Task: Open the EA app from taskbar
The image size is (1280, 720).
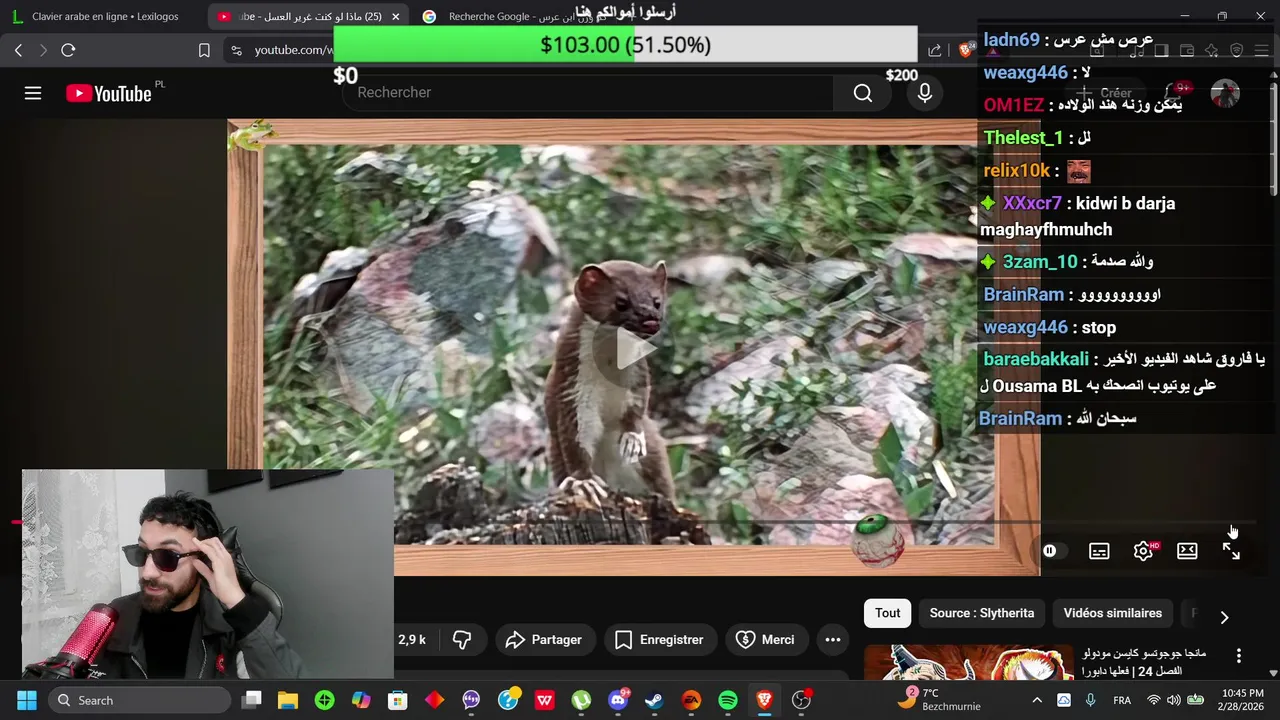Action: [x=691, y=700]
